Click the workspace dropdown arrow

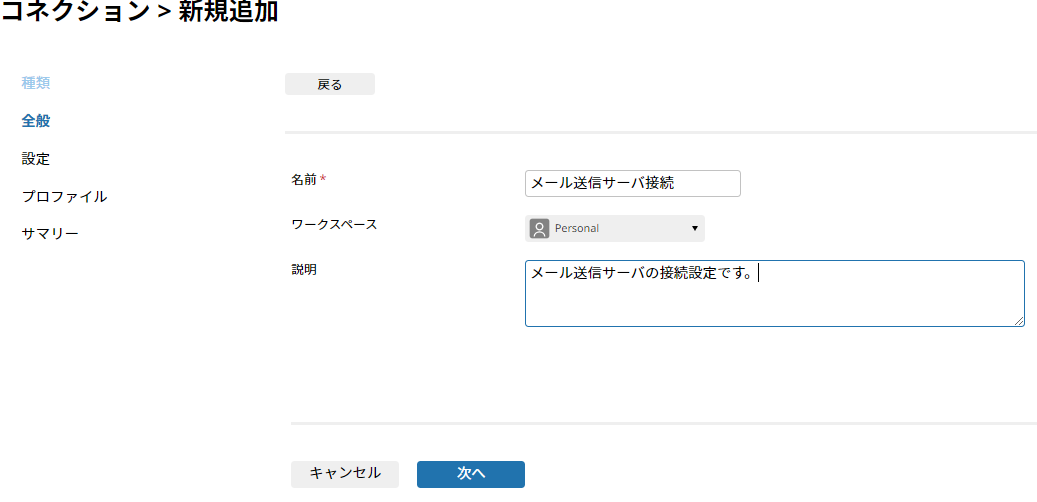tap(694, 228)
